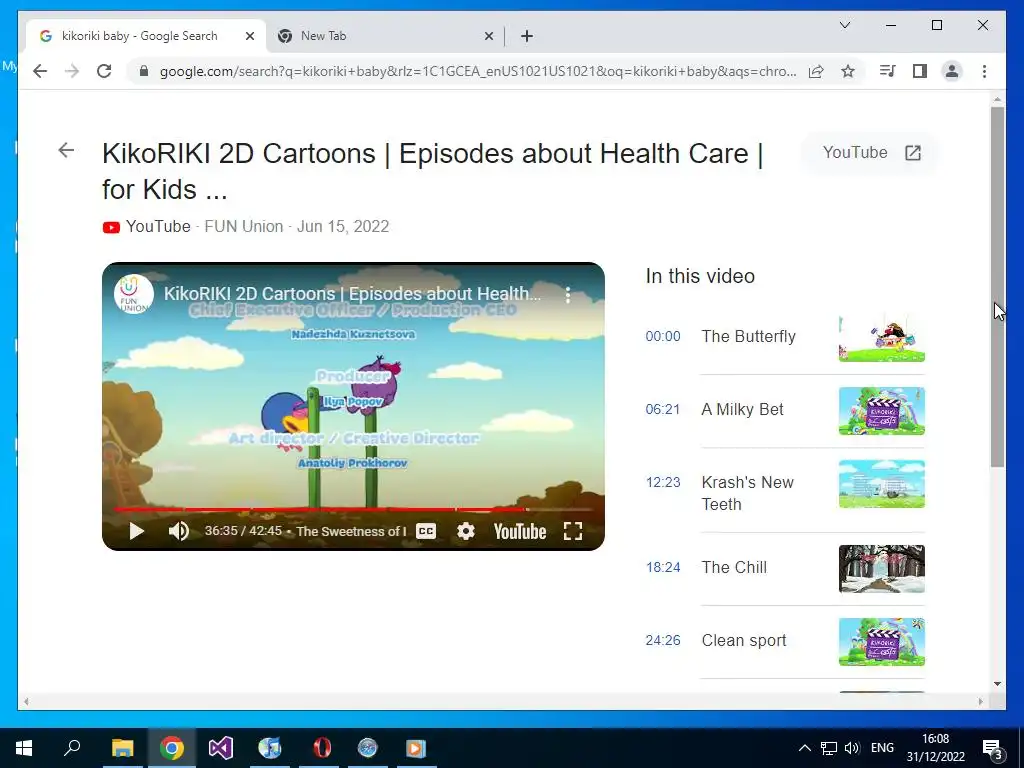This screenshot has width=1024, height=768.
Task: Select Krash's New Teeth chapter thumbnail
Action: pyautogui.click(x=882, y=484)
